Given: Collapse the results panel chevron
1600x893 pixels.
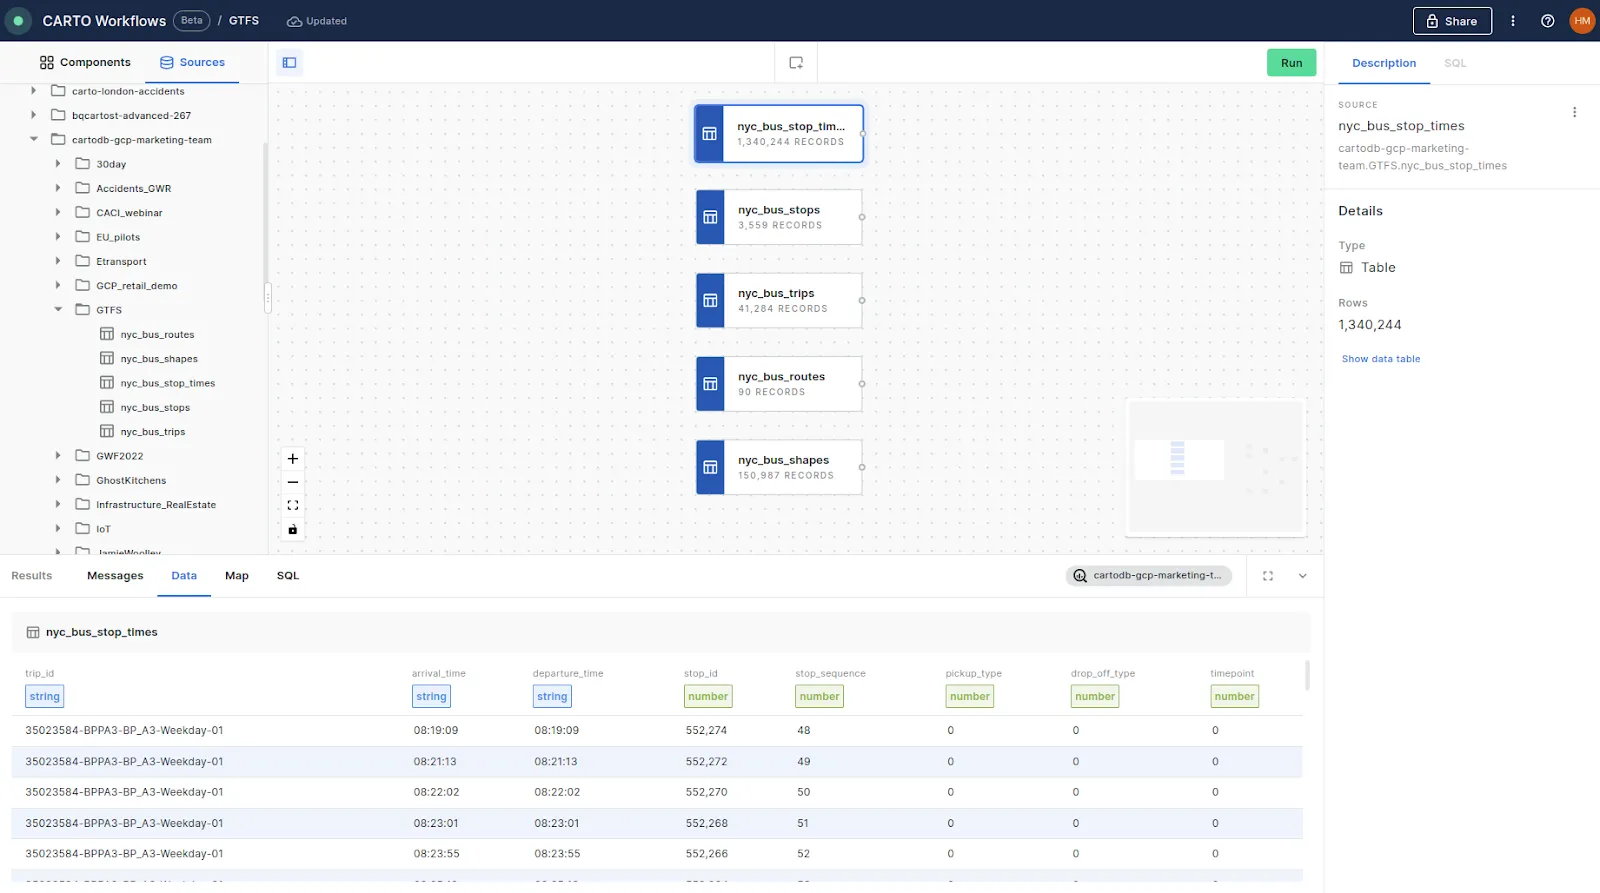Looking at the screenshot, I should 1302,576.
